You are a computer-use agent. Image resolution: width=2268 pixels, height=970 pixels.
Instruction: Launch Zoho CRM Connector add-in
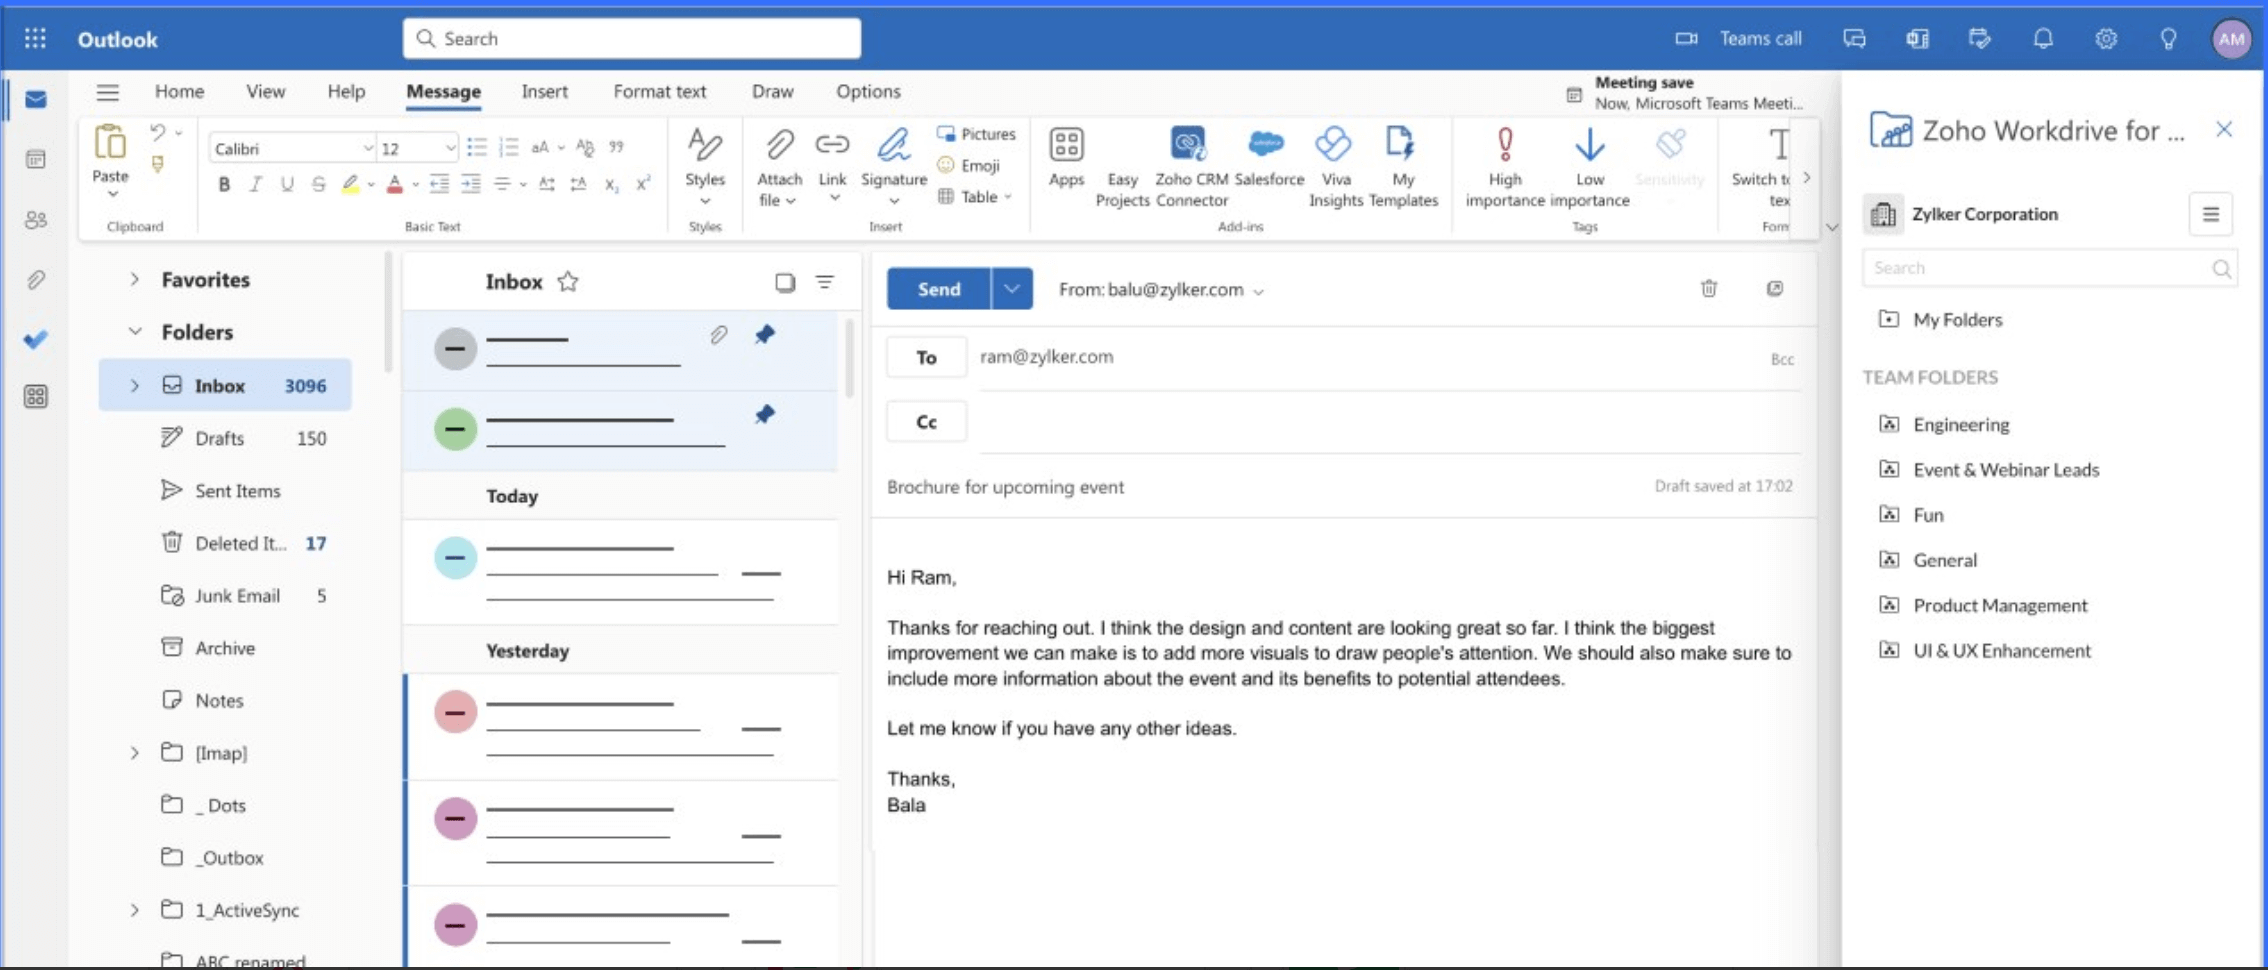point(1191,166)
